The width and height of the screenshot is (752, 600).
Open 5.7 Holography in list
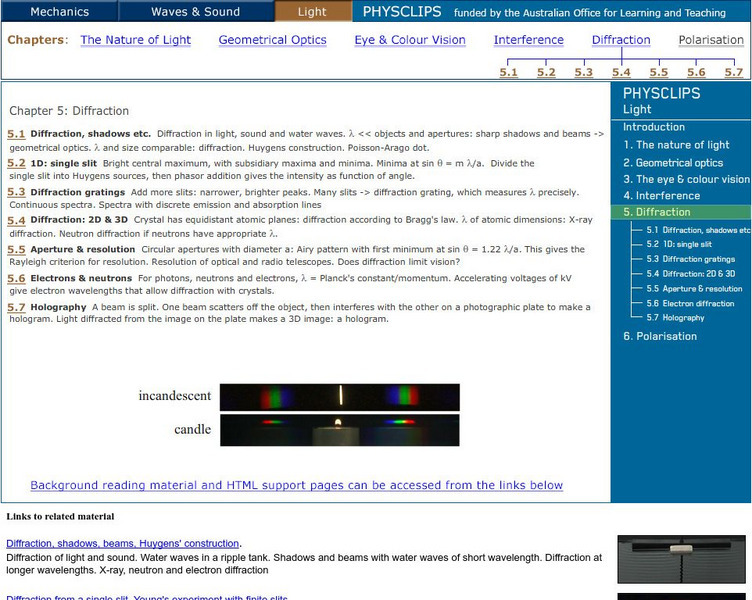coord(16,307)
